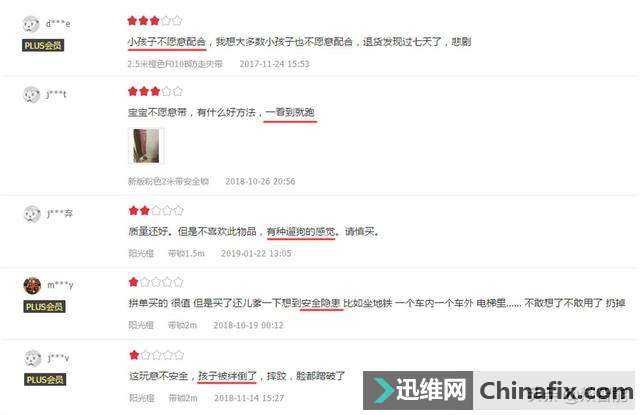Click the 带锁1.5m spec label

coord(186,253)
